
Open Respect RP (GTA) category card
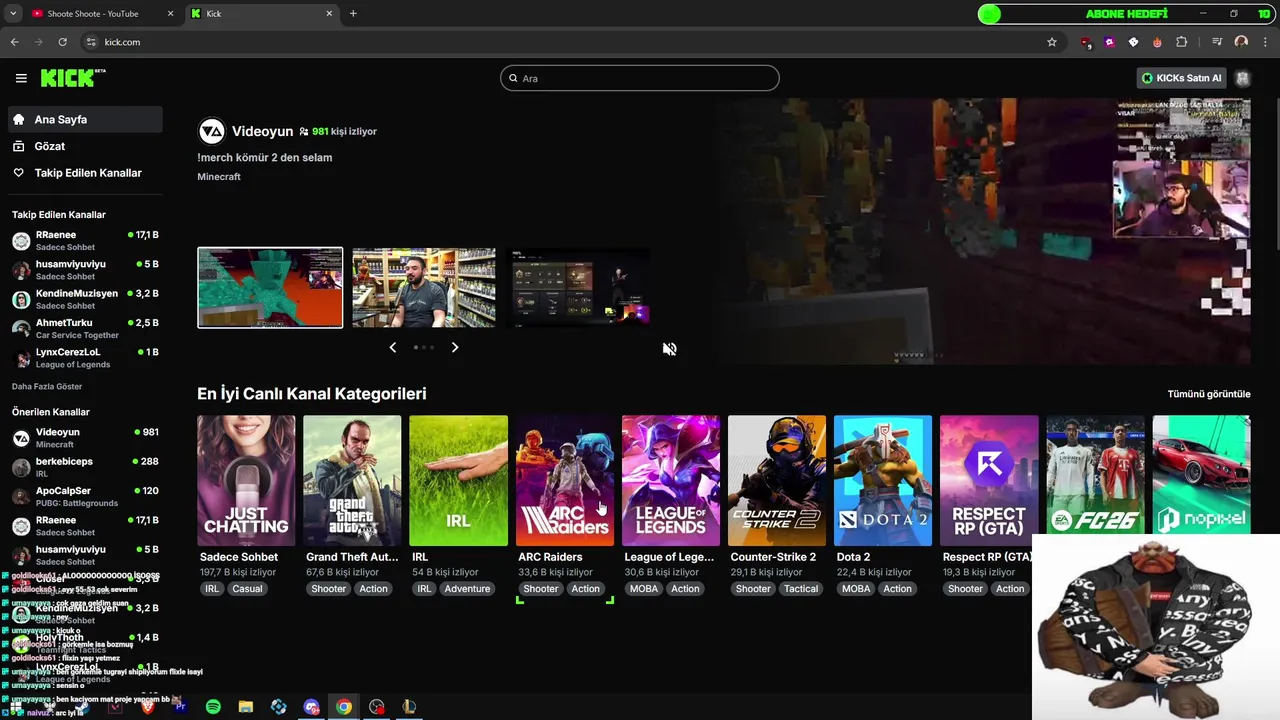(989, 481)
